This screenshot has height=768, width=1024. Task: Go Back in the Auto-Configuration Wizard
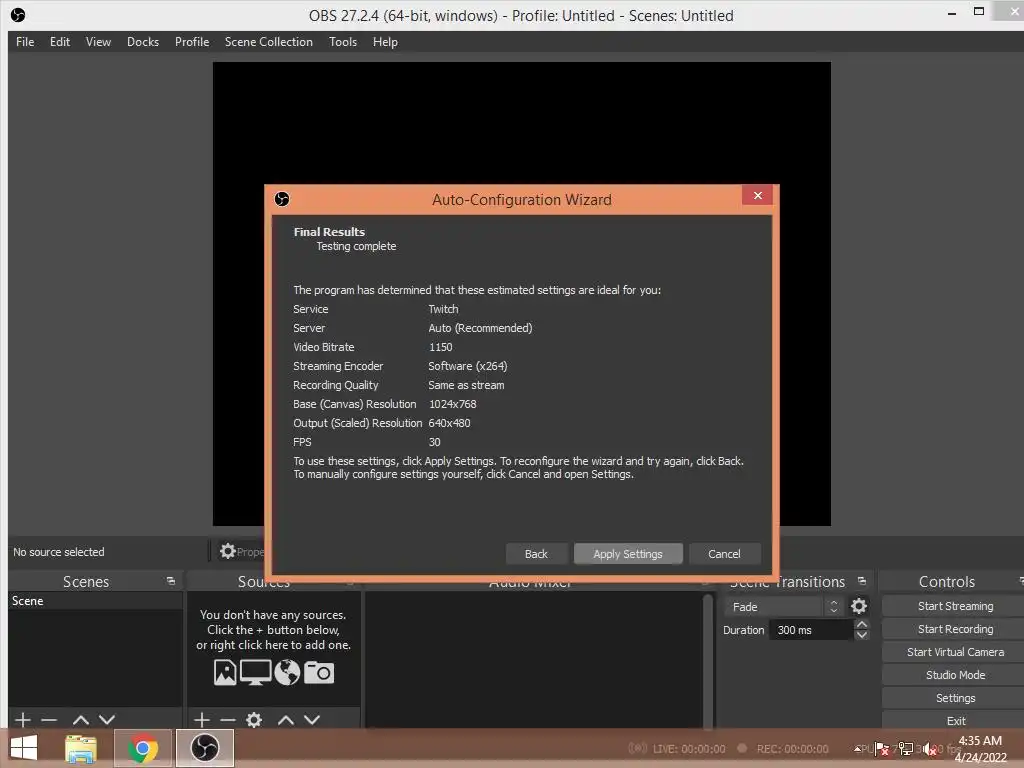point(536,554)
